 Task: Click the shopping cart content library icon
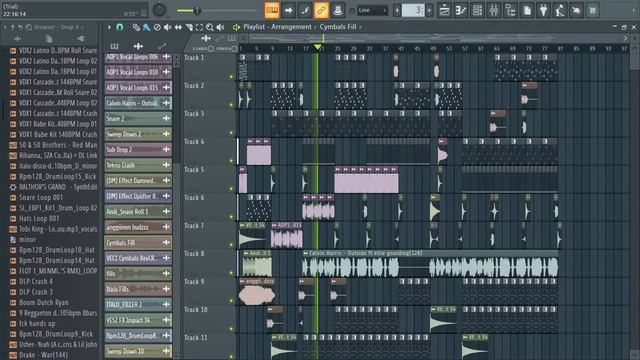click(x=593, y=11)
